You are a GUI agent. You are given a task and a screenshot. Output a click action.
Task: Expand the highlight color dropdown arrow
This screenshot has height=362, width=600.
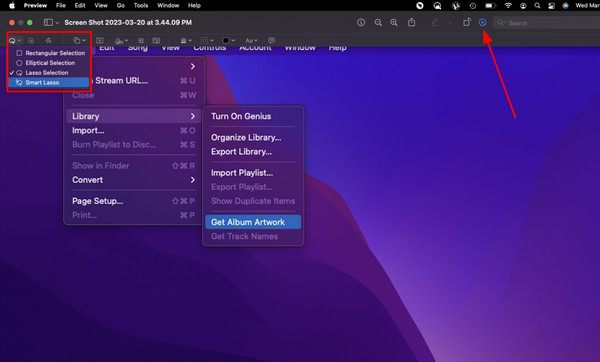450,23
